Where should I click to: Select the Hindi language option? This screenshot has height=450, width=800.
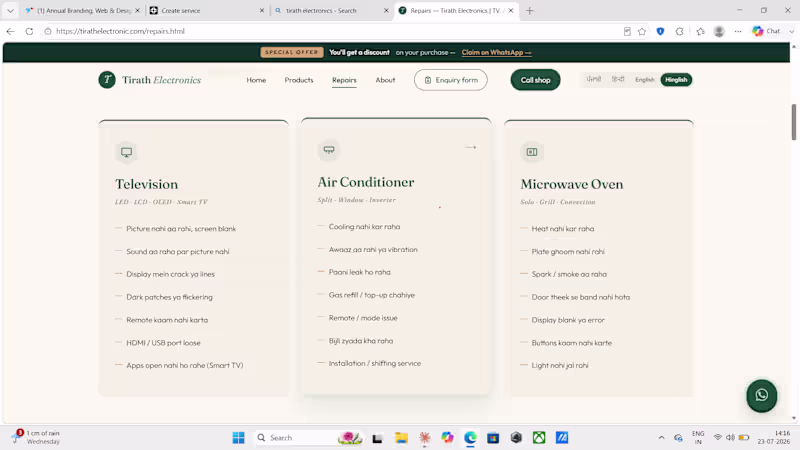pyautogui.click(x=618, y=80)
